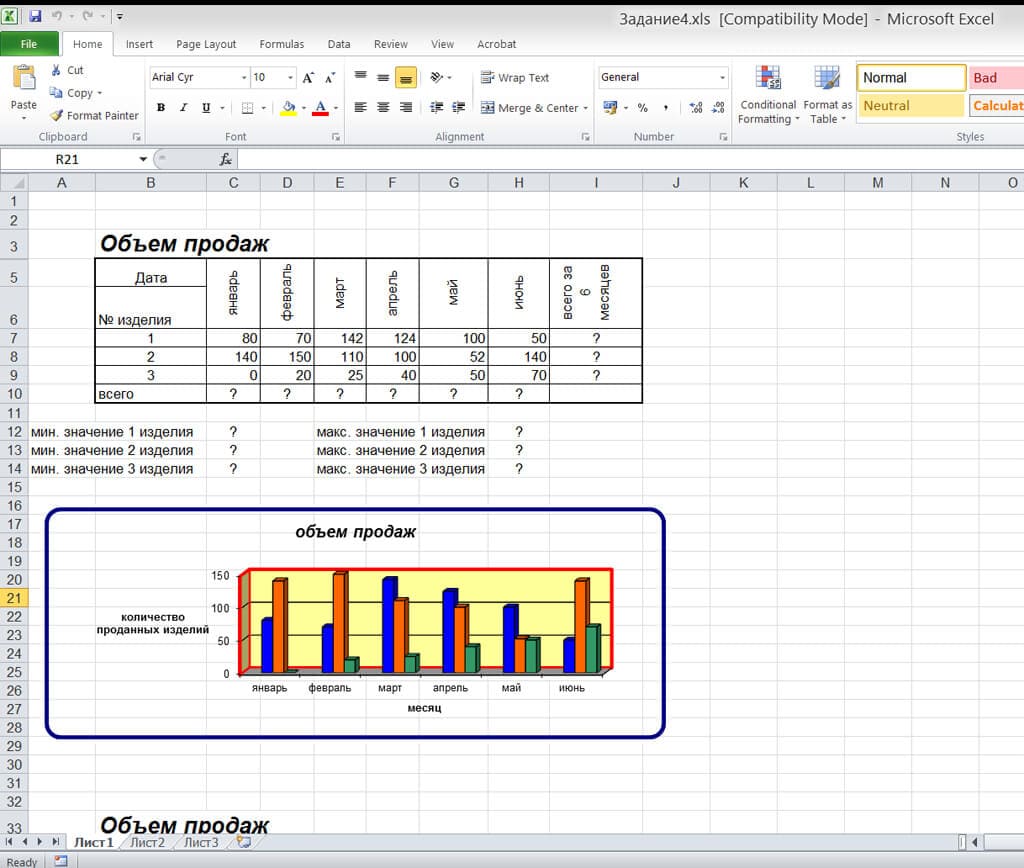Click the Save icon in quick access toolbar
Image resolution: width=1024 pixels, height=868 pixels.
[x=36, y=16]
